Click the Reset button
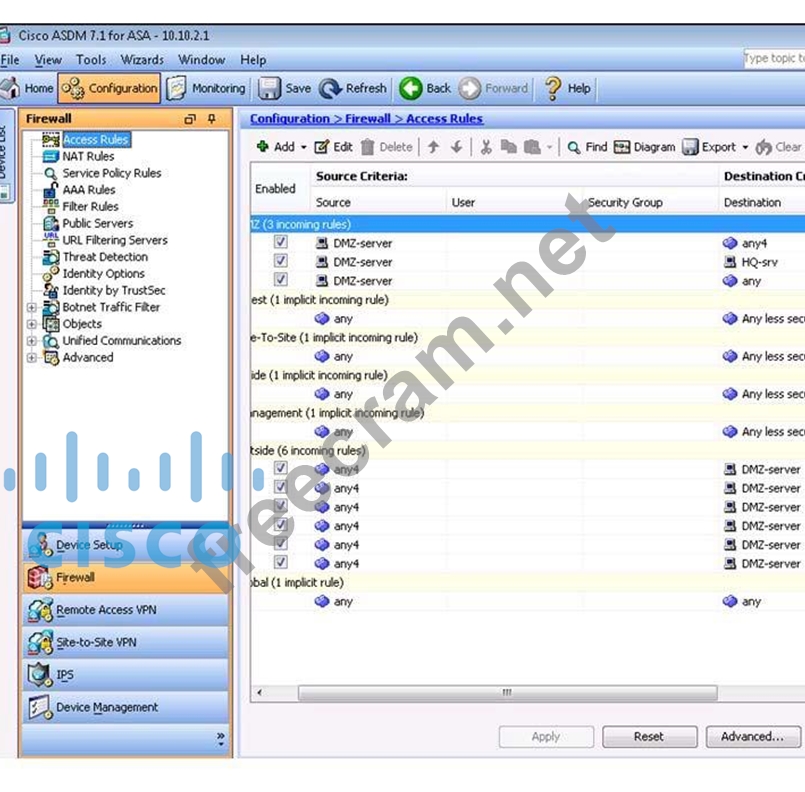 (648, 737)
